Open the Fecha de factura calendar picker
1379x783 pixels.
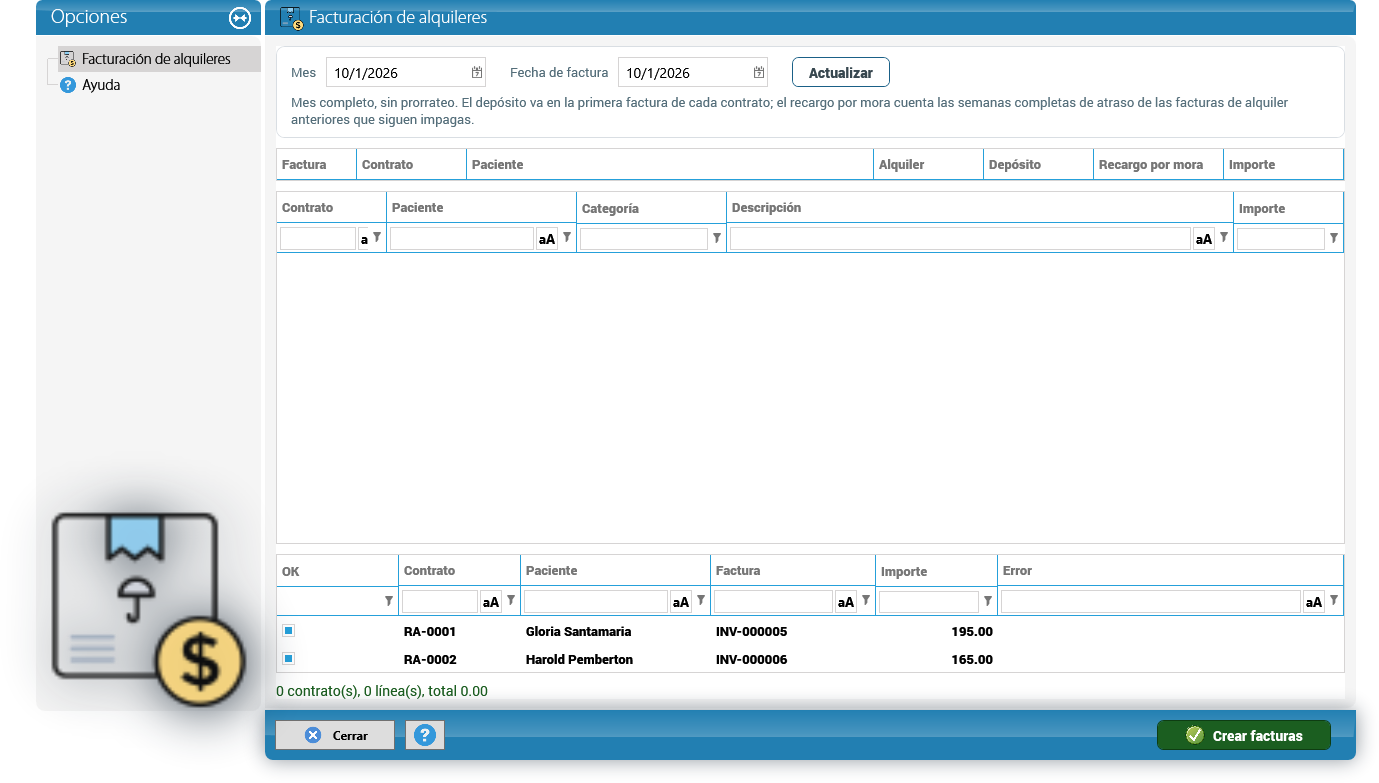759,72
